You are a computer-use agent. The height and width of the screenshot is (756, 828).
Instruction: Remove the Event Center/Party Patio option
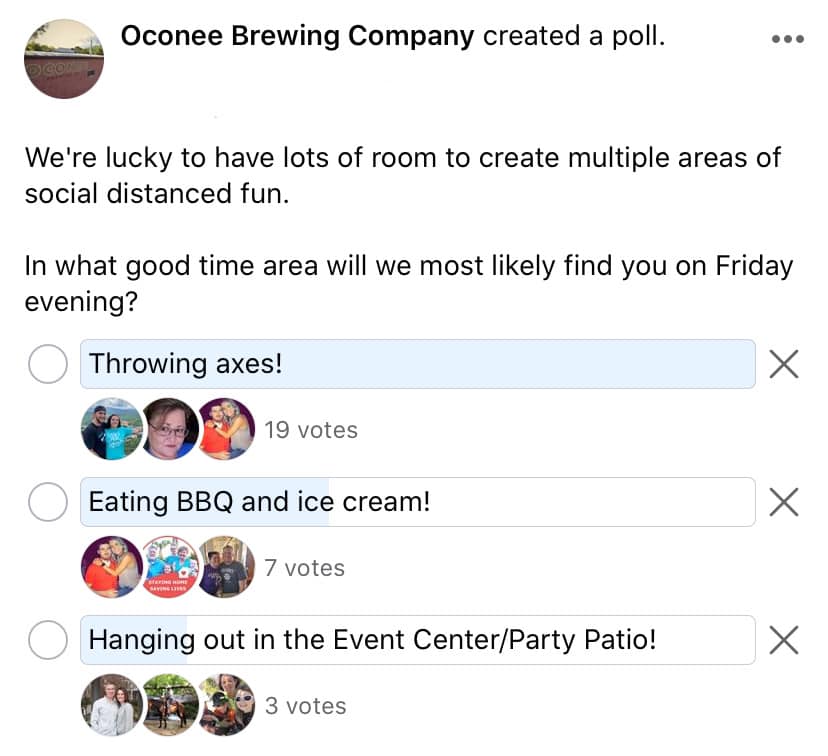point(784,640)
